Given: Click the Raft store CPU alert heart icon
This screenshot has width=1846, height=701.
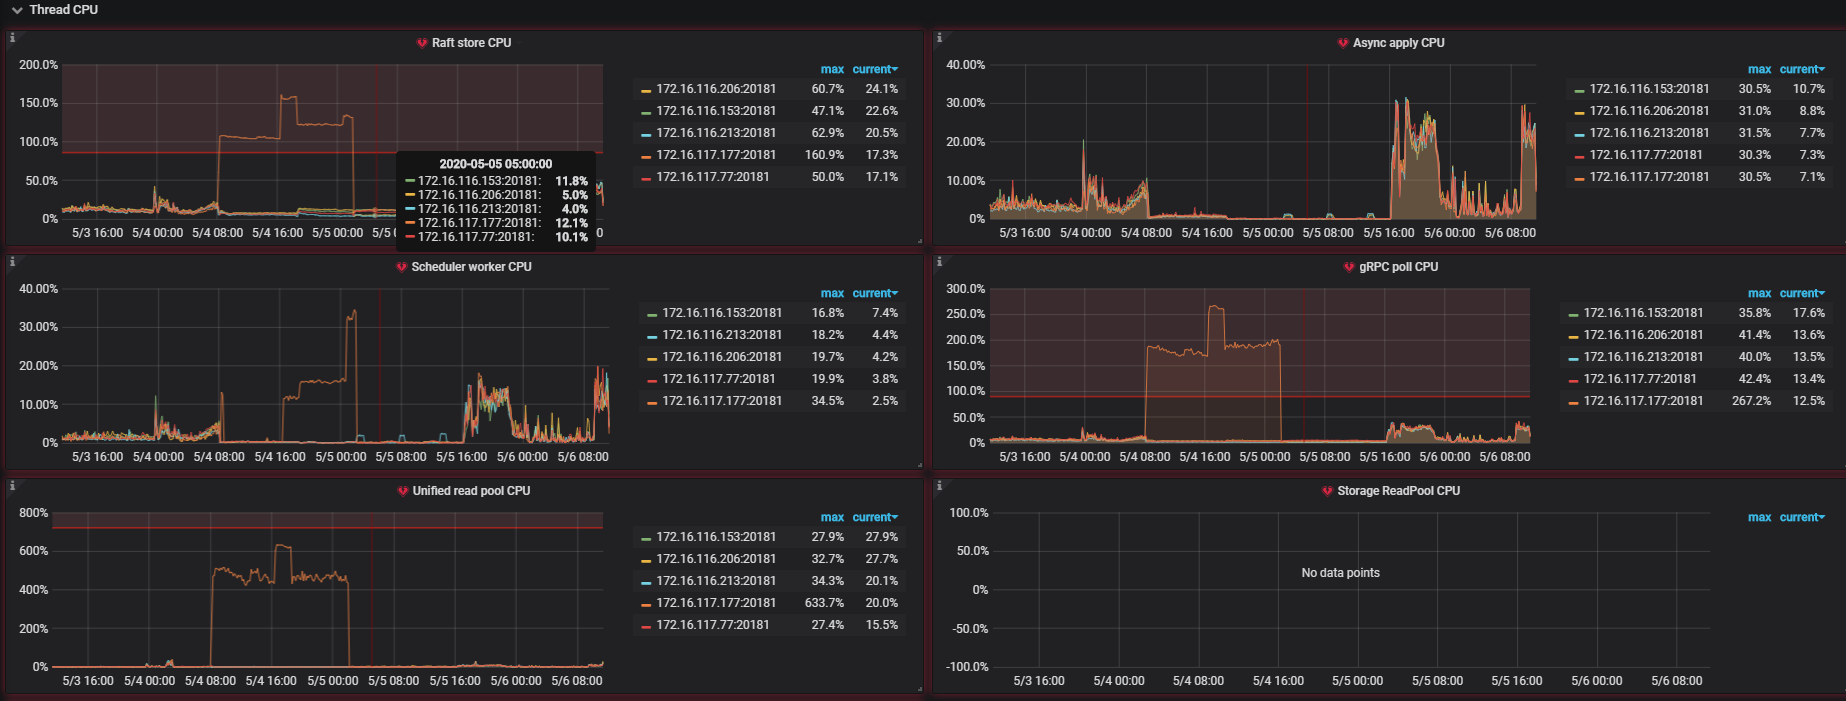Looking at the screenshot, I should point(422,43).
